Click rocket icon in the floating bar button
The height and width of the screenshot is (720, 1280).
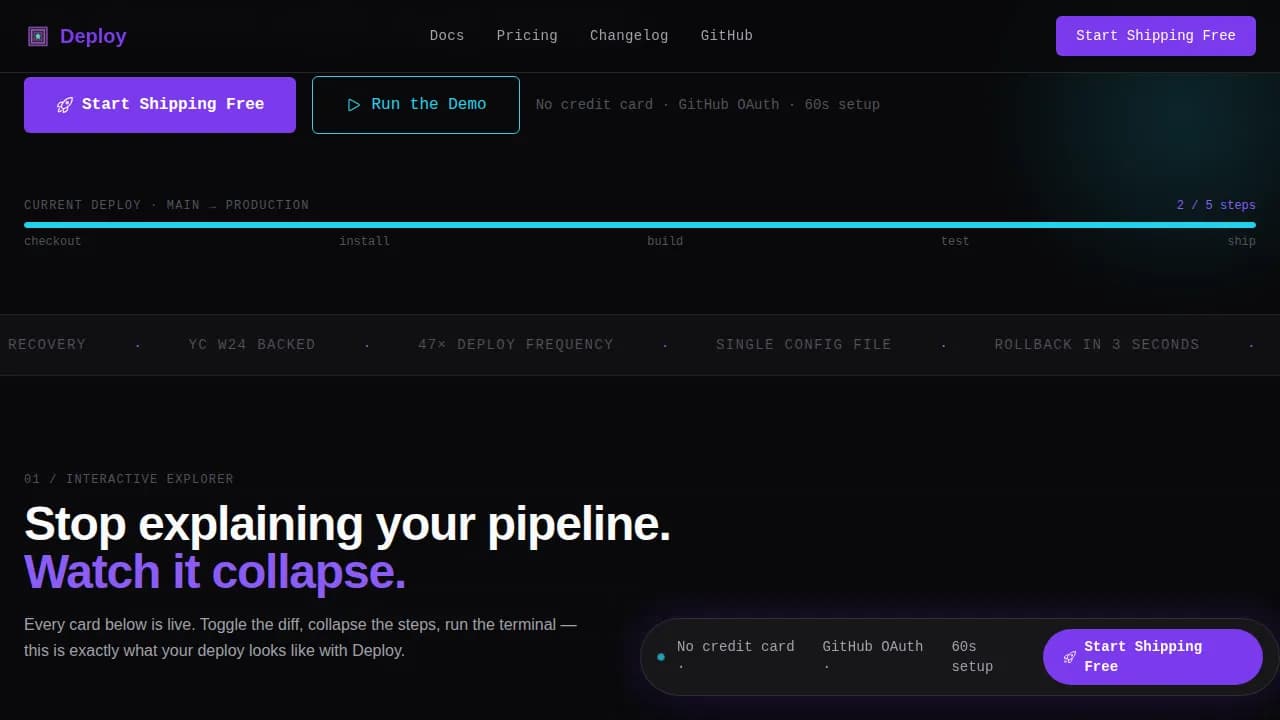[x=1070, y=657]
